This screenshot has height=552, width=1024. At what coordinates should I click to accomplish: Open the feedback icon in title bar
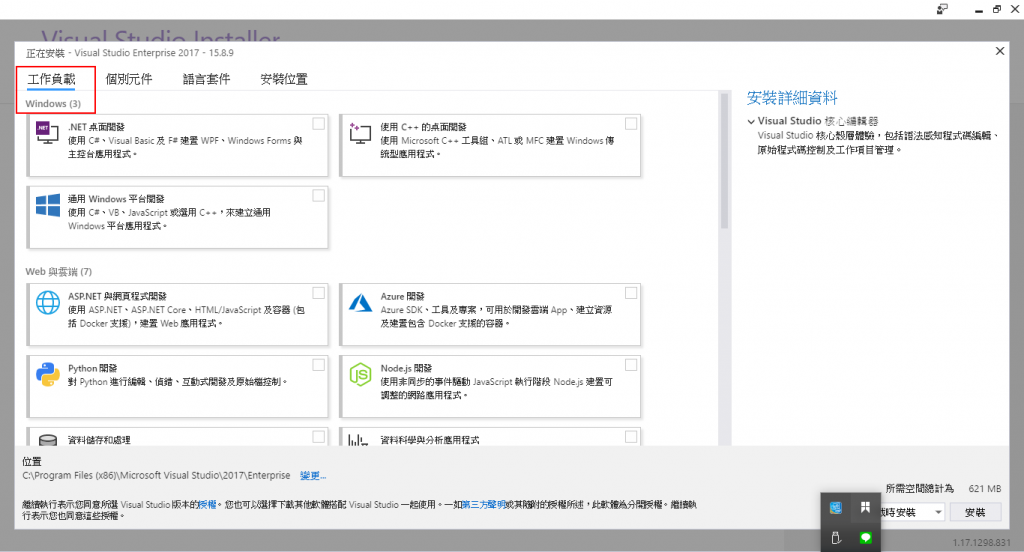[x=942, y=9]
